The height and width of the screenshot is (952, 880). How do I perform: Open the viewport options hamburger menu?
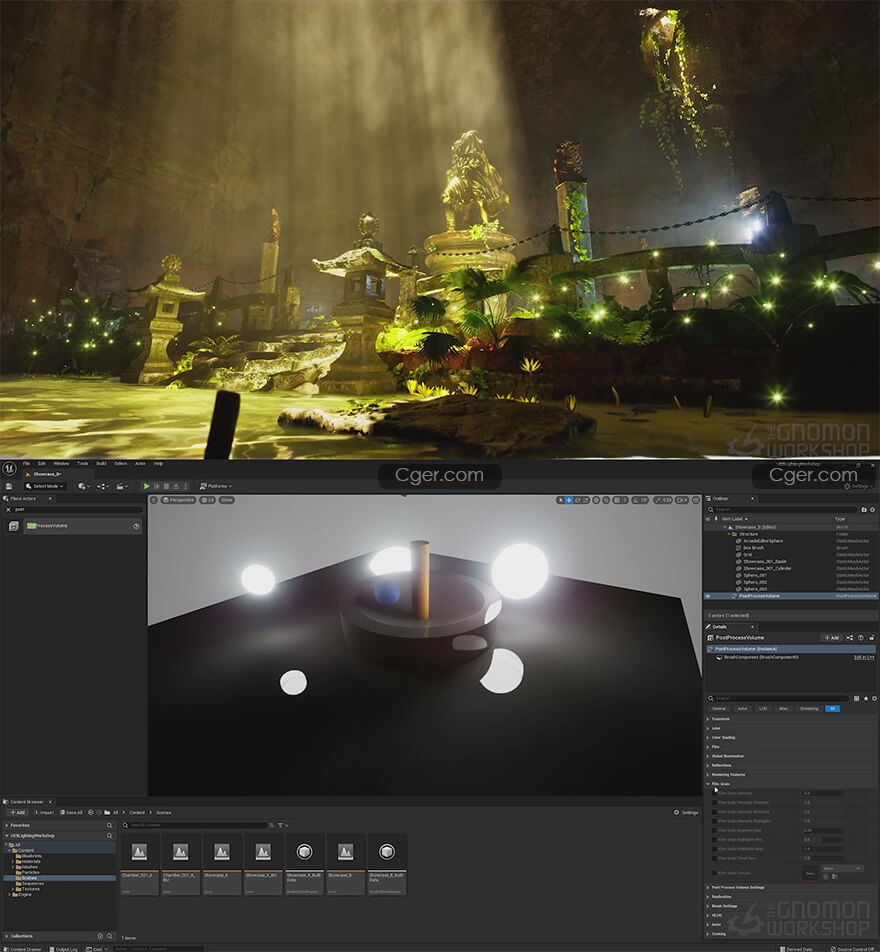[x=154, y=500]
